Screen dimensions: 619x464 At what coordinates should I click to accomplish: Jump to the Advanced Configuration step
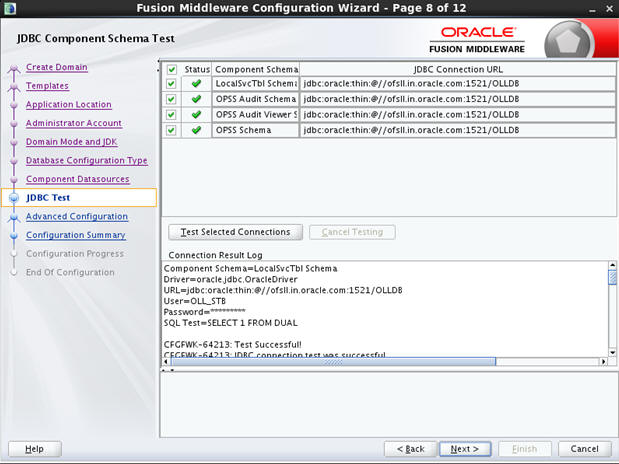[77, 216]
